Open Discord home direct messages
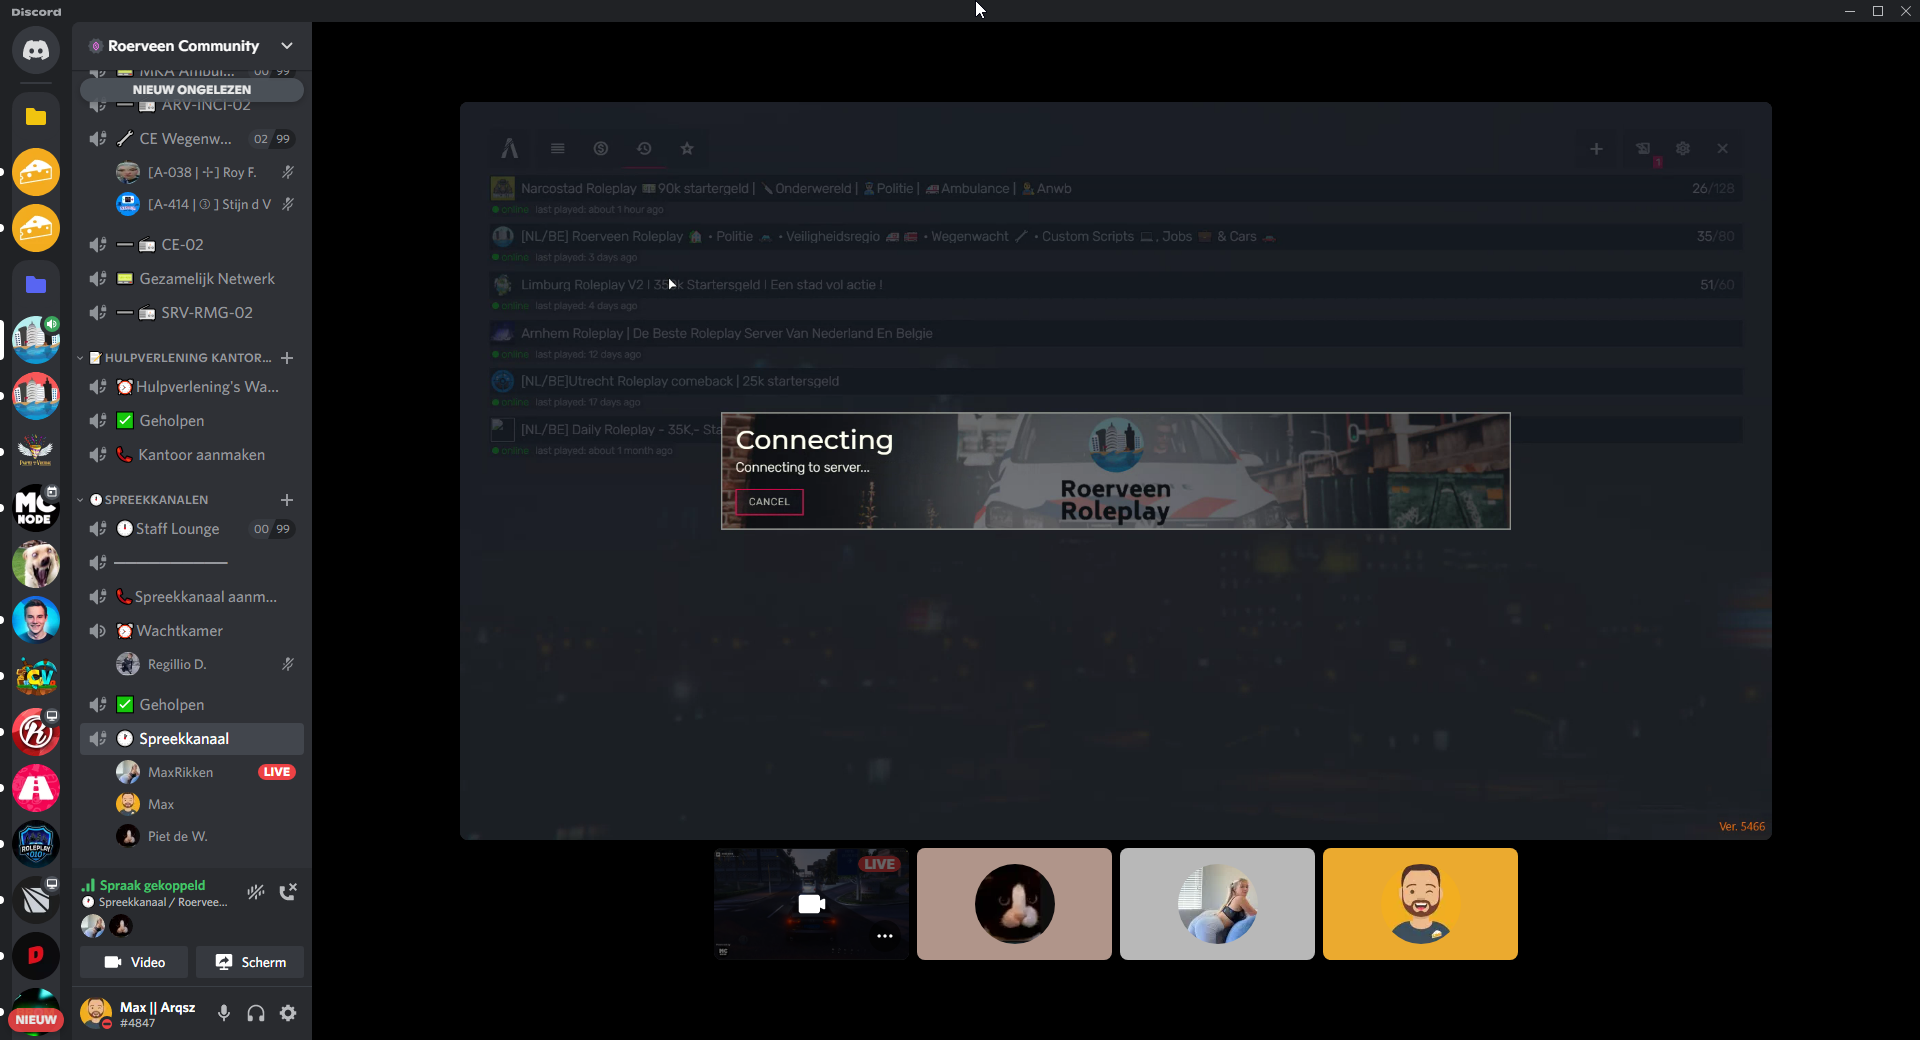 (x=36, y=50)
